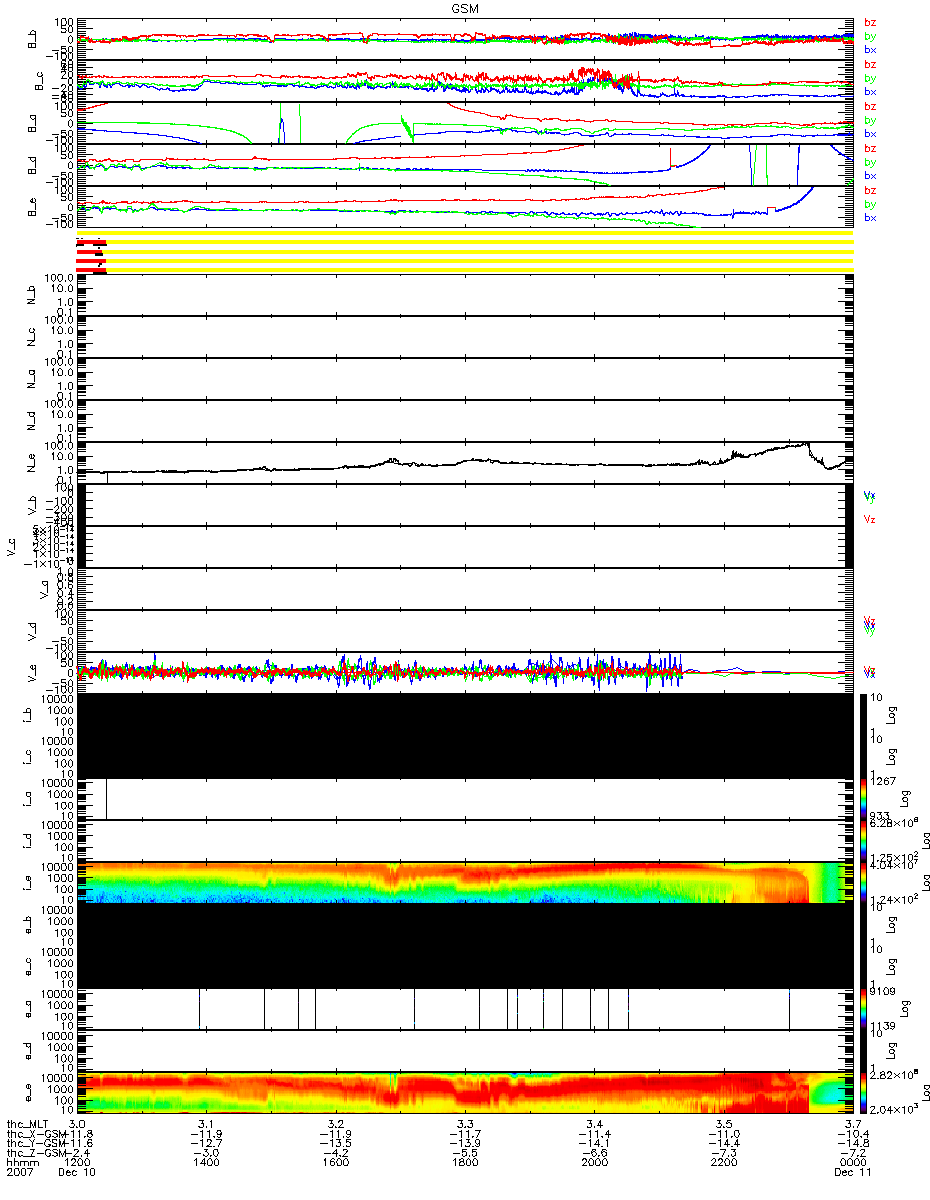Click the i_a axis label
The image size is (930, 1200).
click(29, 799)
